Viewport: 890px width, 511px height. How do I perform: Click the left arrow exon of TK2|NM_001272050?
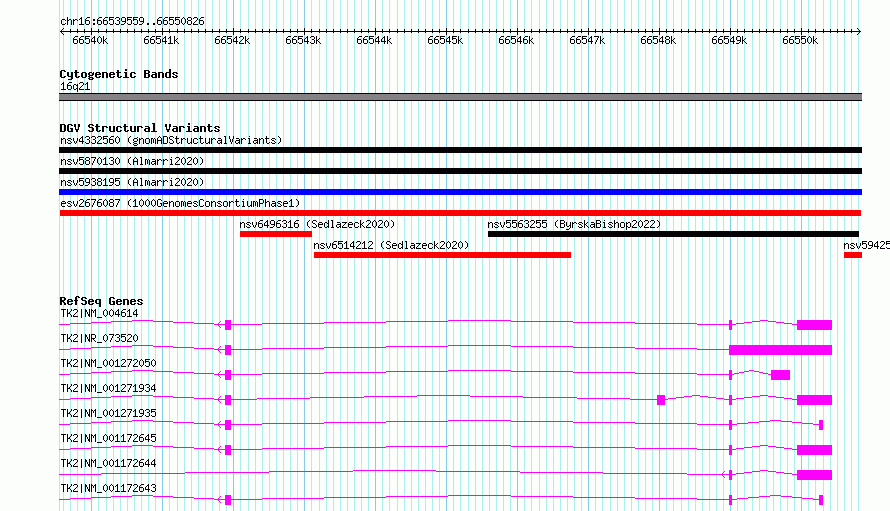[x=228, y=375]
